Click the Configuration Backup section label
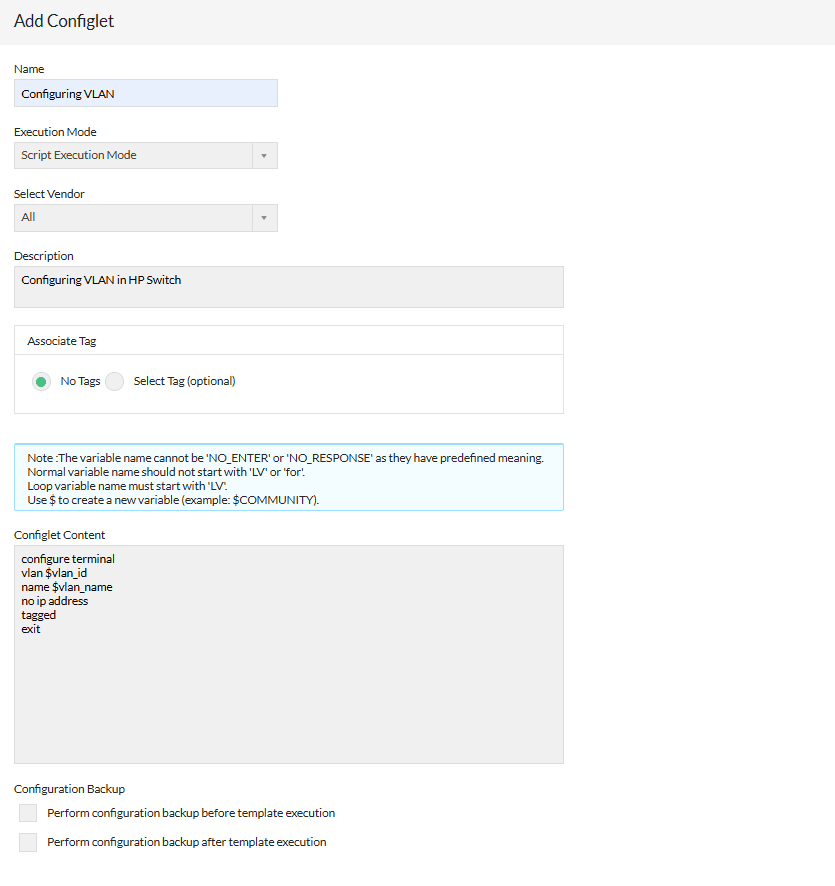Image resolution: width=835 pixels, height=886 pixels. (69, 789)
